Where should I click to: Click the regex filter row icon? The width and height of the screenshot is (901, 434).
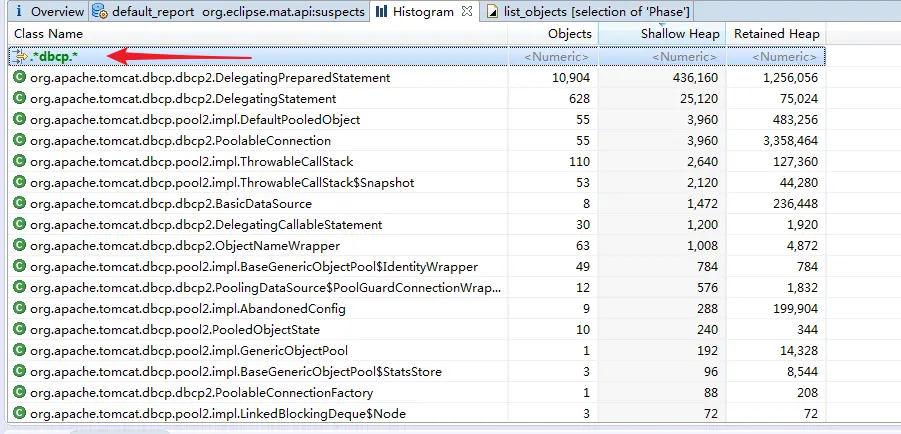tap(20, 57)
